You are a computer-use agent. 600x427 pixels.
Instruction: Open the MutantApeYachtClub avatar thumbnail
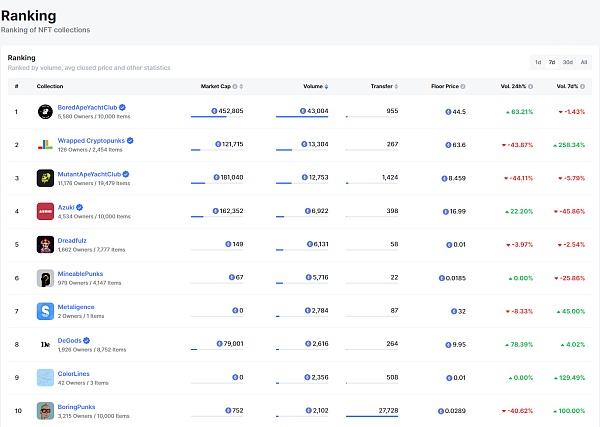(45, 178)
